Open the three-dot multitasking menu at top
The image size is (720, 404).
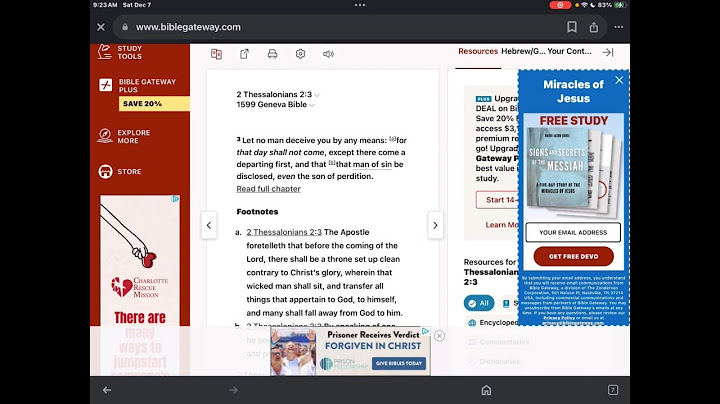(360, 5)
